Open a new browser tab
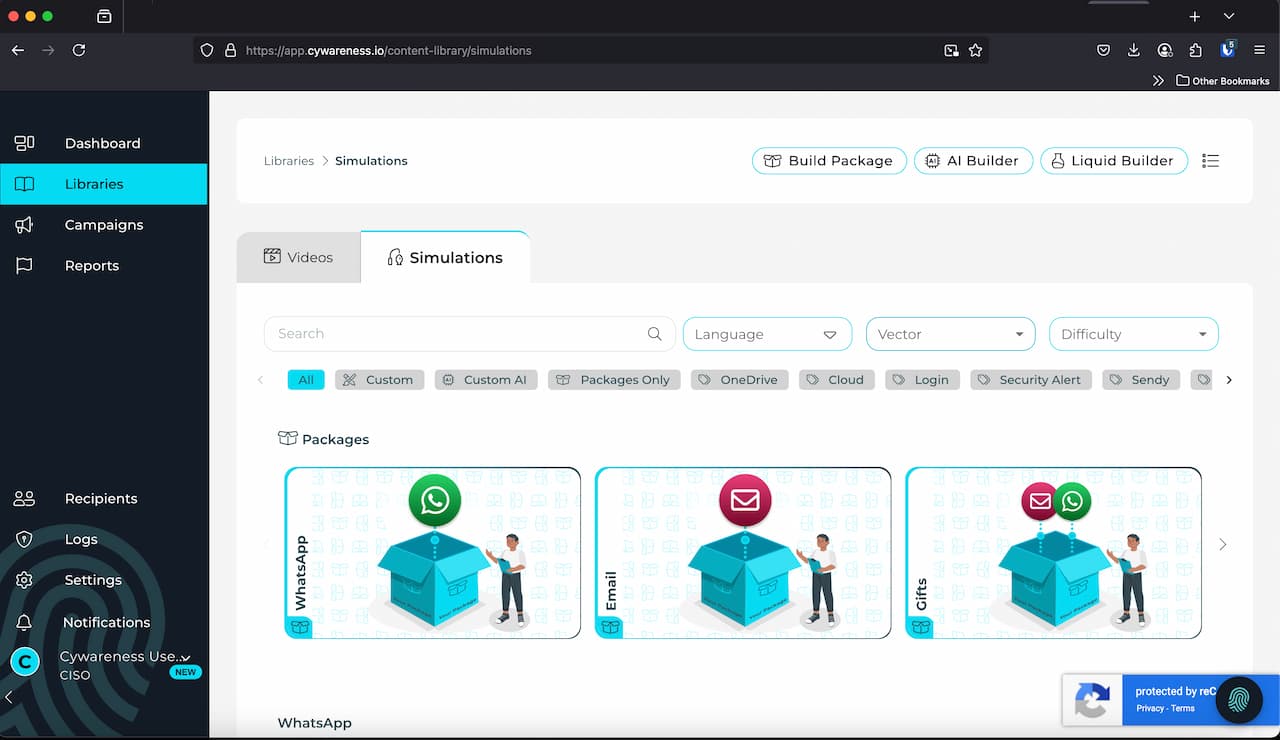 tap(1194, 16)
